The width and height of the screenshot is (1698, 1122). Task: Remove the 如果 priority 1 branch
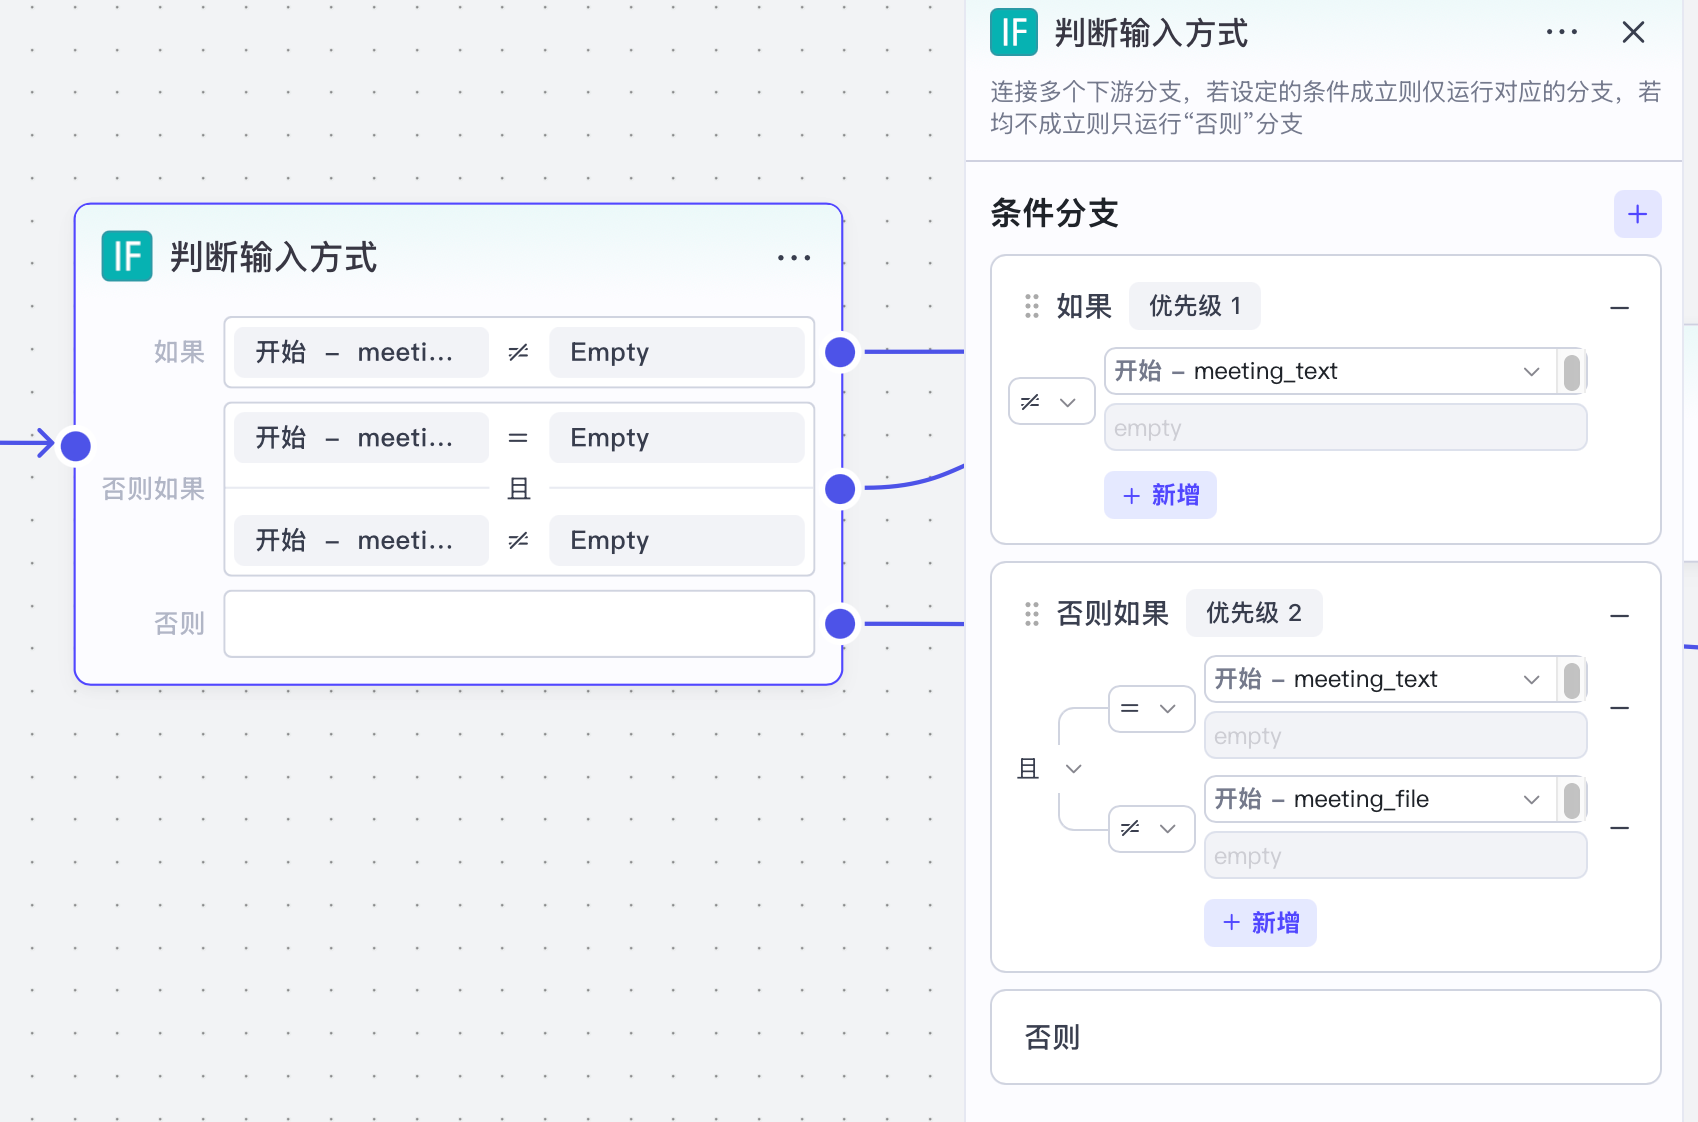pos(1620,308)
